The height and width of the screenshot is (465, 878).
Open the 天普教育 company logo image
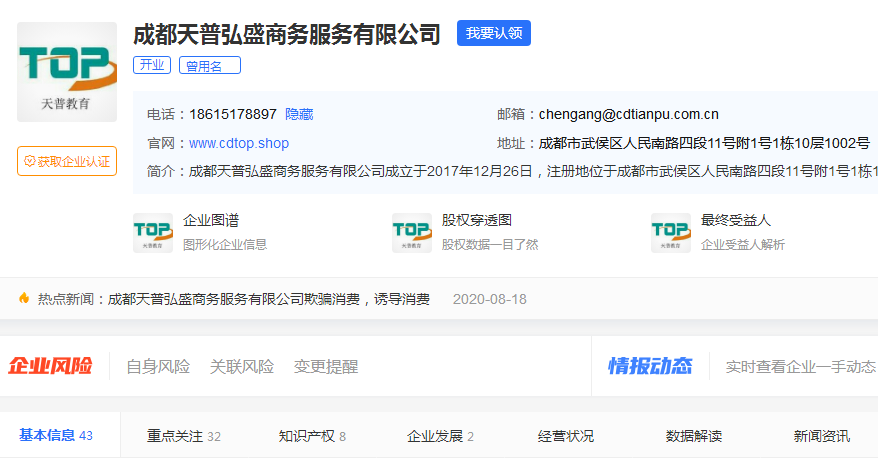pos(67,72)
